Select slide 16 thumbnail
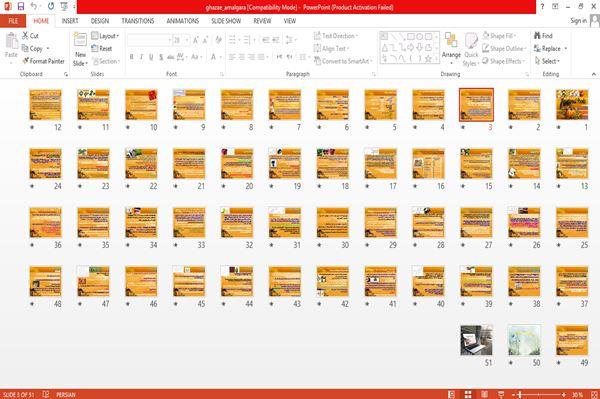The image size is (600, 399). coord(429,164)
